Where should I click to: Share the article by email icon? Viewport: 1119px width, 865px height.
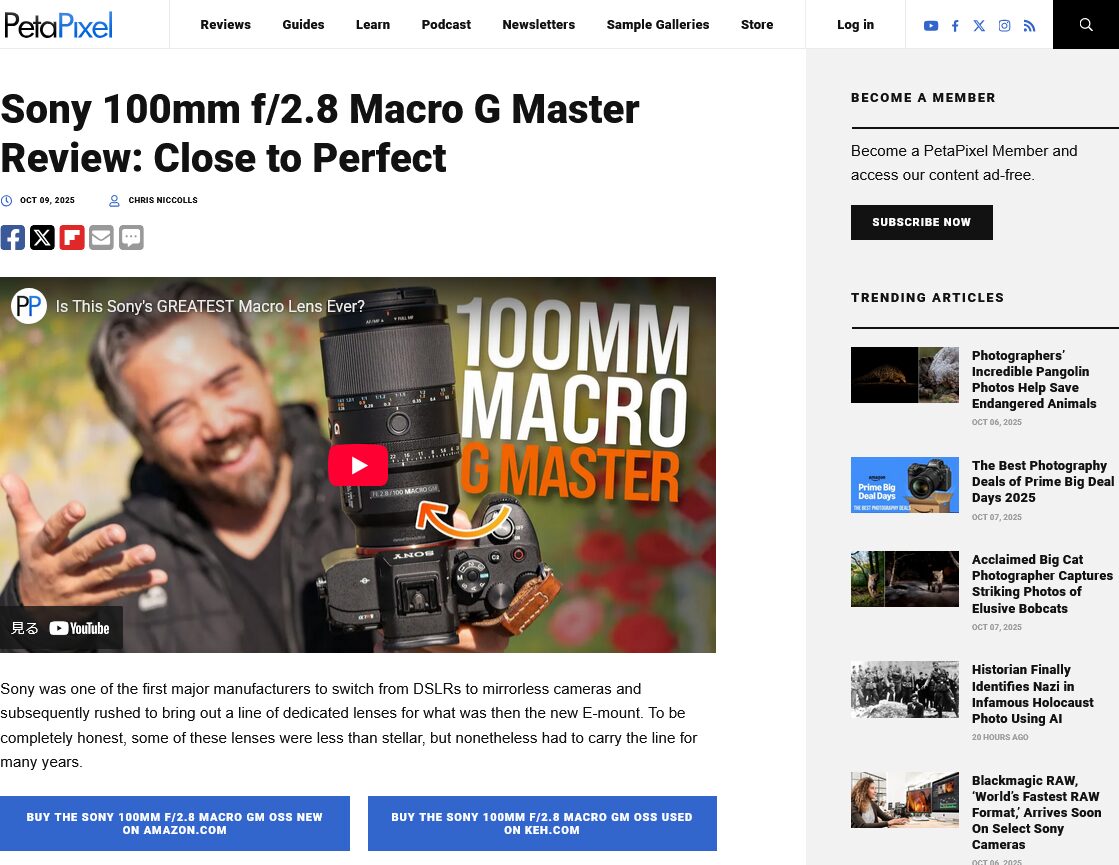(101, 238)
